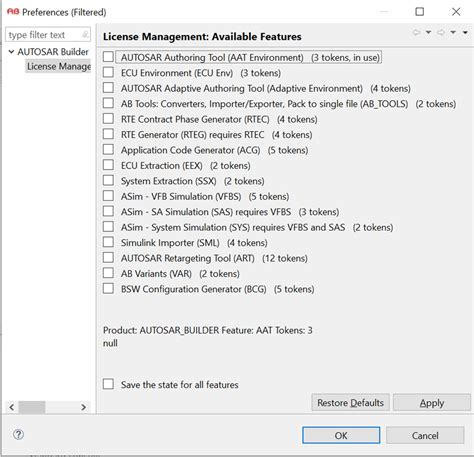Enable AB Variants (VAR) checkbox
This screenshot has width=474, height=457.
[108, 273]
